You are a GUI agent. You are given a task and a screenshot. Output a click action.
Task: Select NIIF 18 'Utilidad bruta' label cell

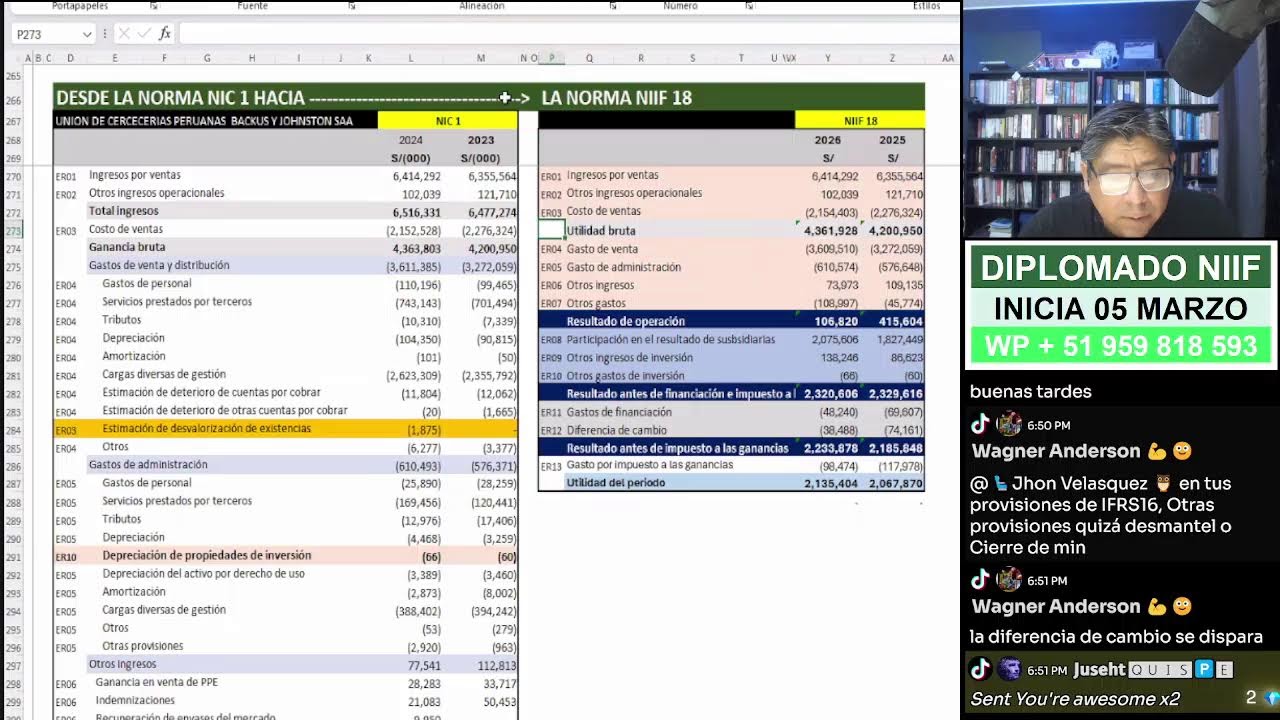pos(601,231)
